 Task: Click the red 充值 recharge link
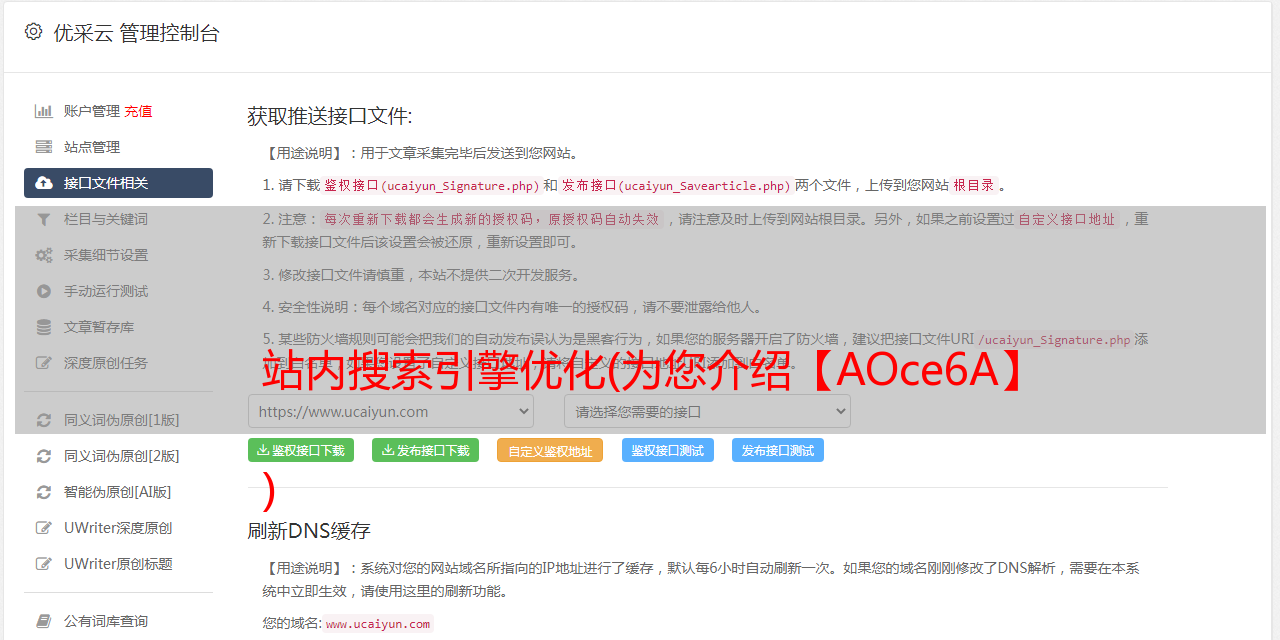[138, 111]
